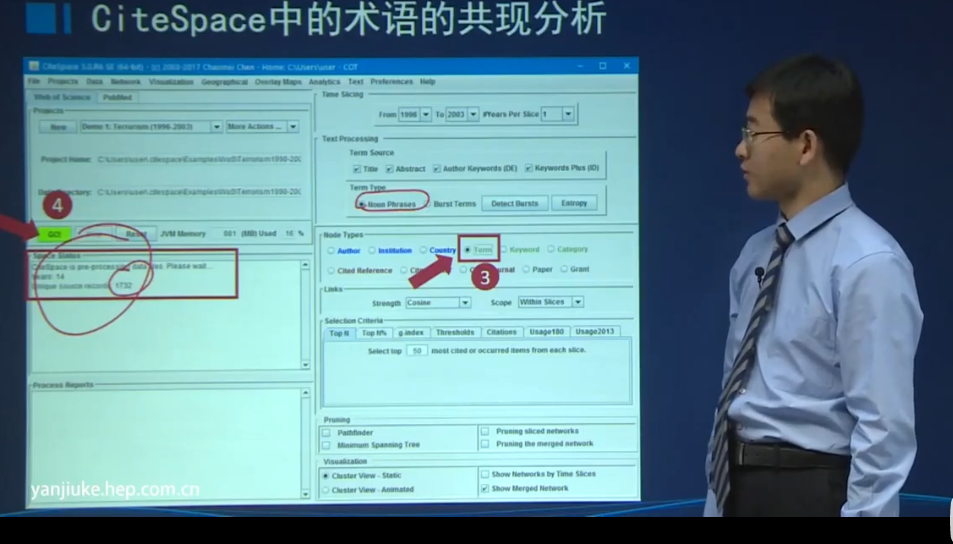Open the Preferences menu
The height and width of the screenshot is (544, 953).
(391, 81)
